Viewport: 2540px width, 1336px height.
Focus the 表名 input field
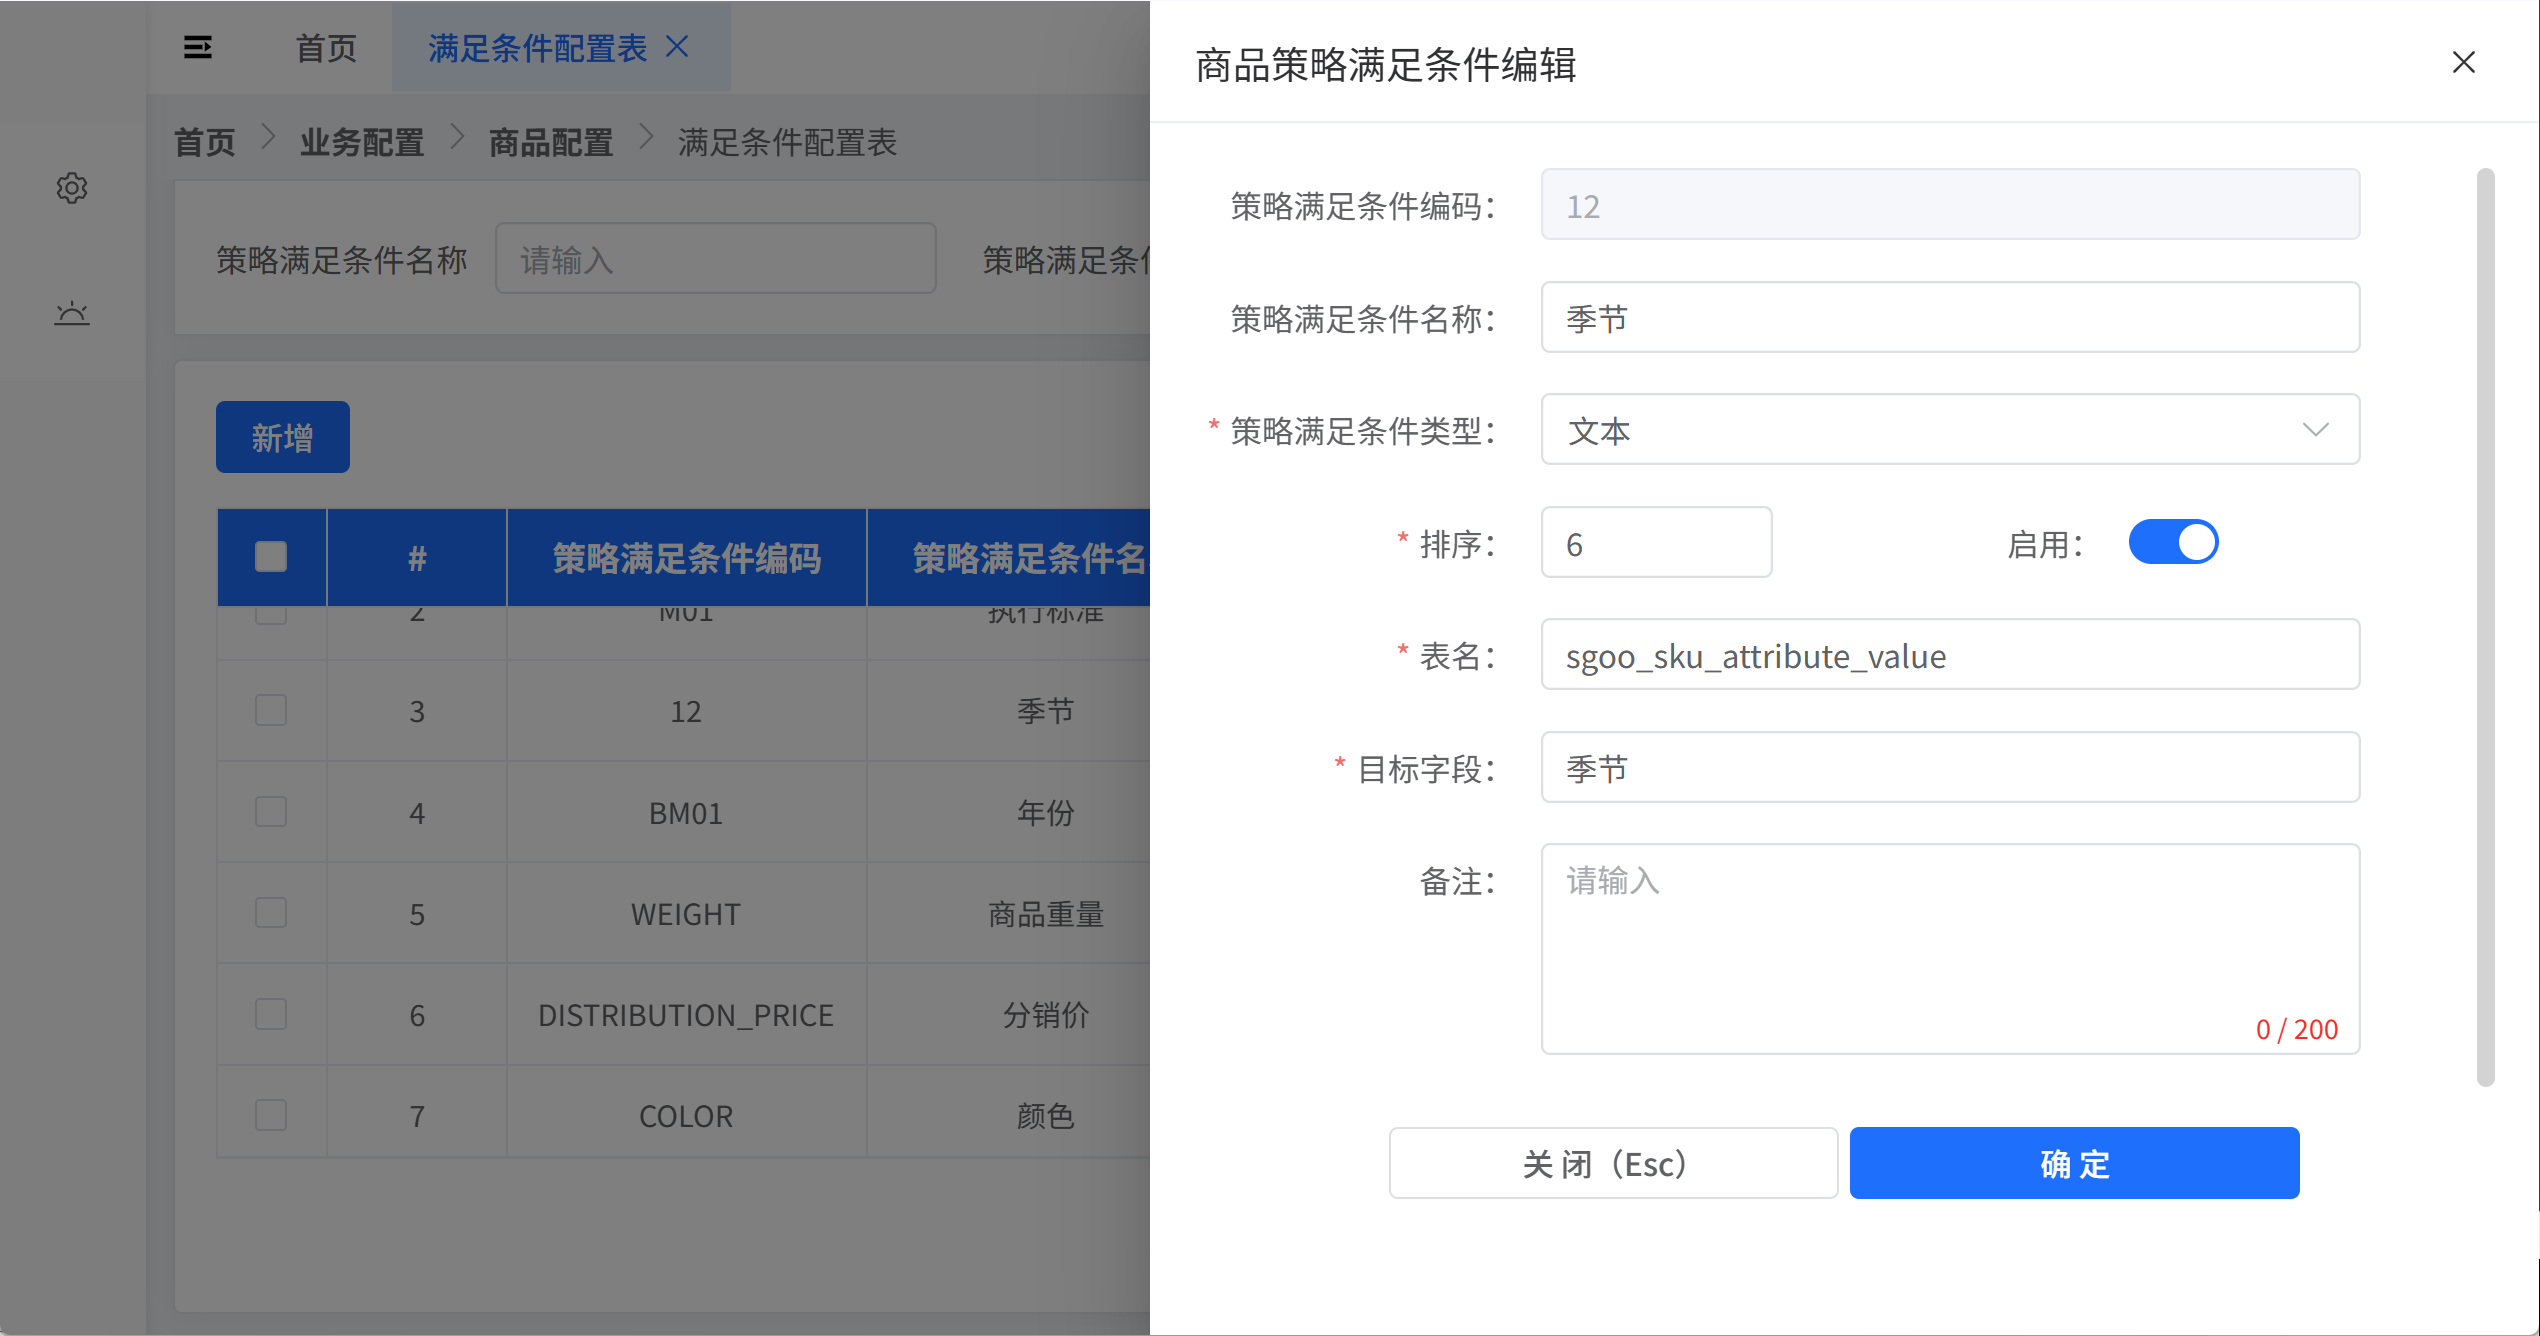[1950, 655]
